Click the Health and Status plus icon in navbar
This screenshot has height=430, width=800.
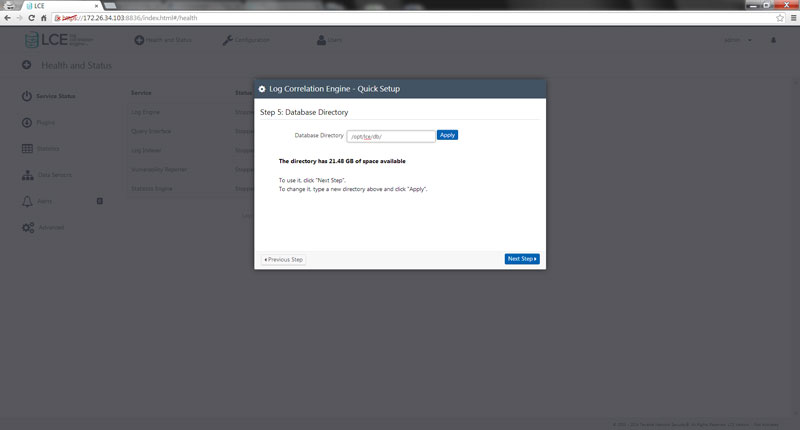pos(139,40)
